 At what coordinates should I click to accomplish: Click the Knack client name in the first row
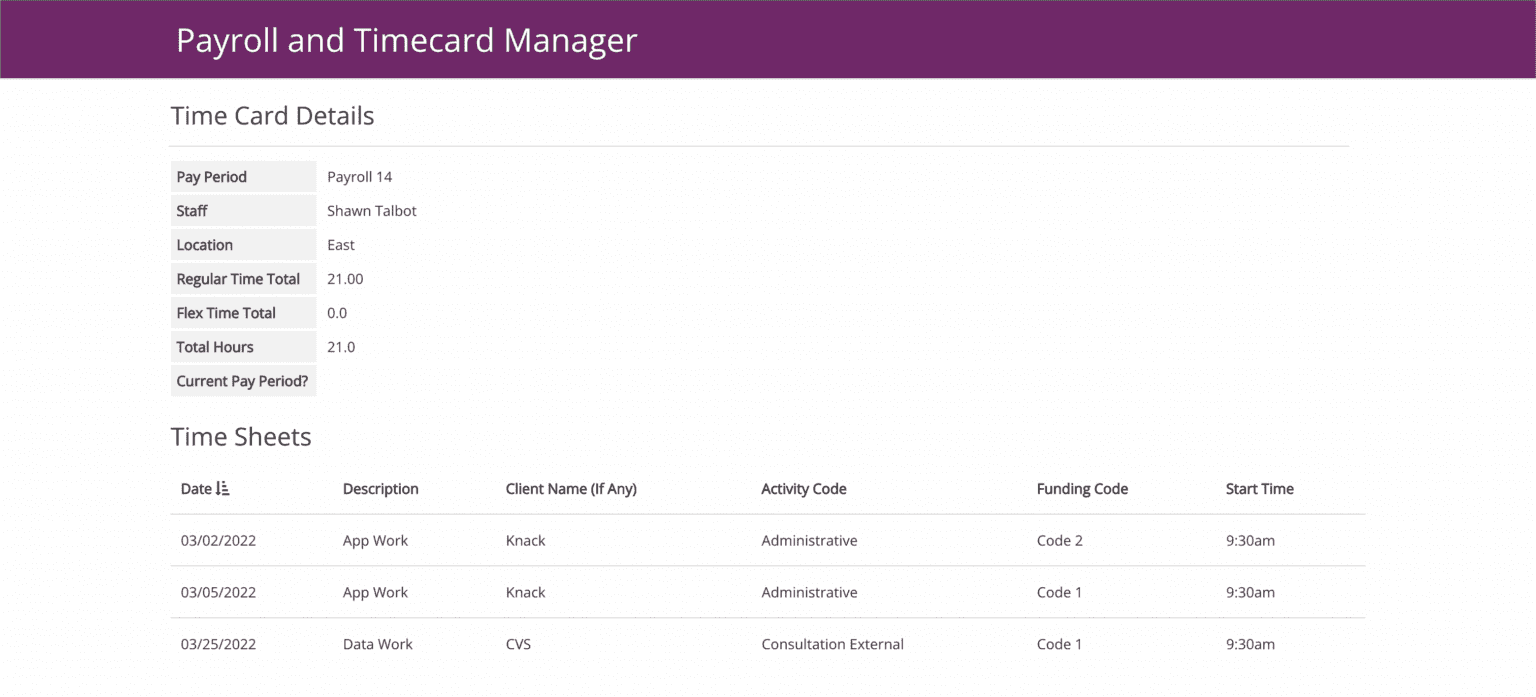525,540
